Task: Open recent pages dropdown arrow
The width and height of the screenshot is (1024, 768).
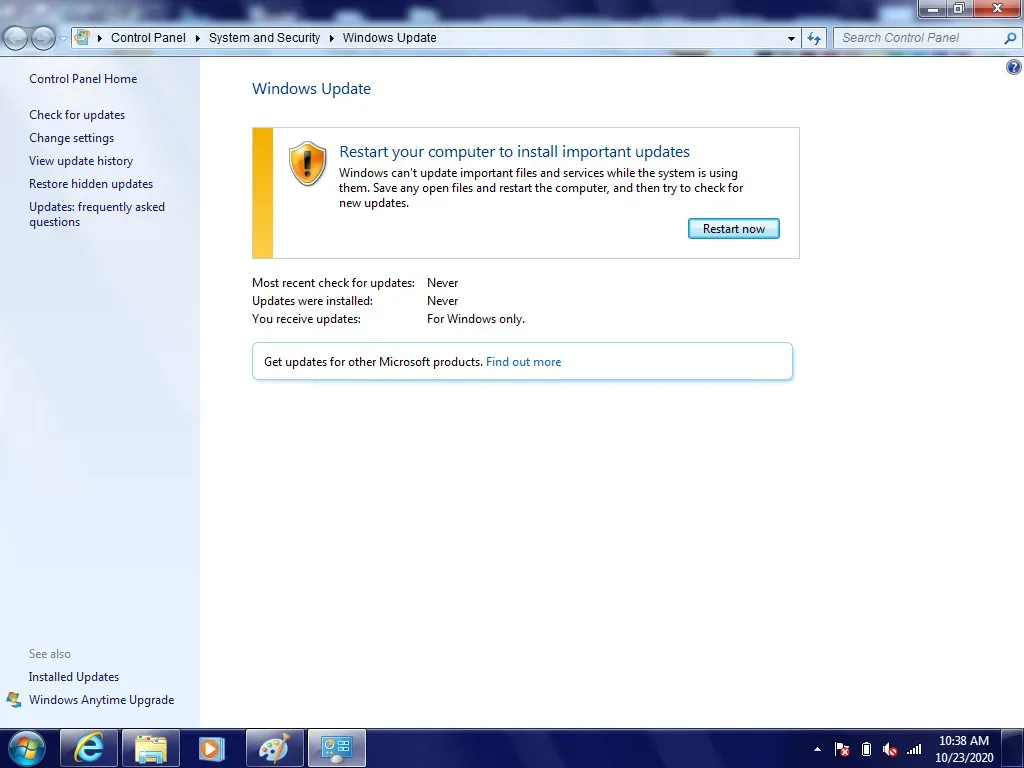Action: coord(63,39)
